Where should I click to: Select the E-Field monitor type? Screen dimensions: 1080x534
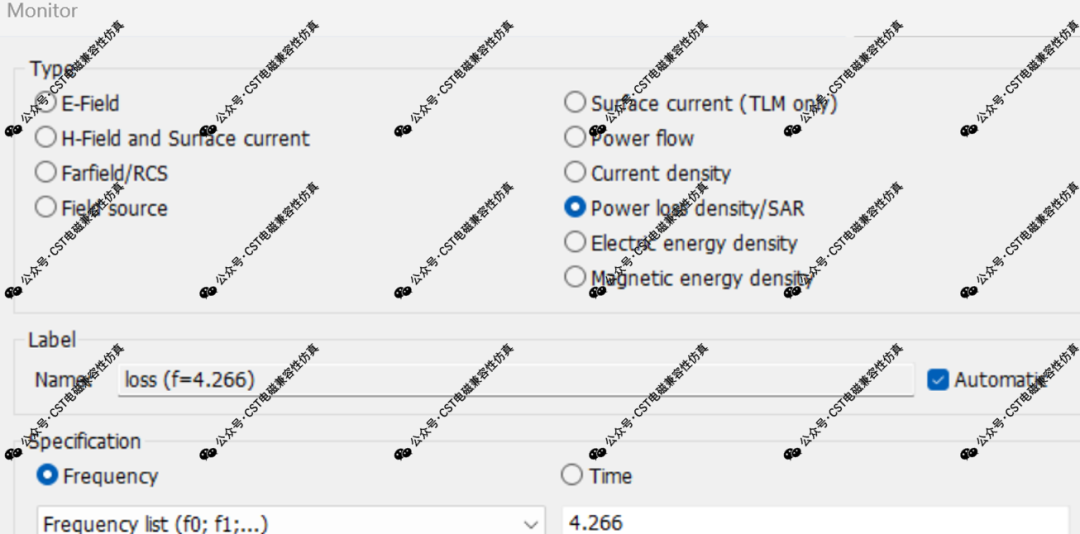[45, 103]
